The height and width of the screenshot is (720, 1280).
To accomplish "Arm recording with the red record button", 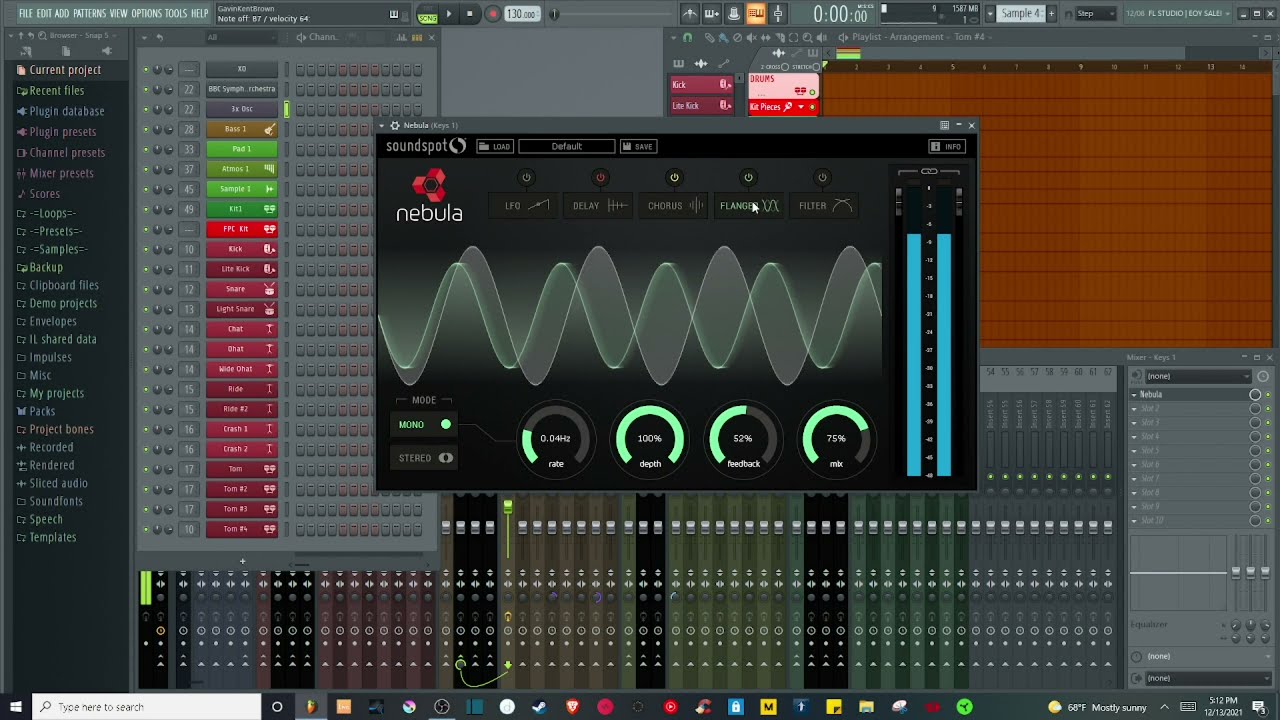I will 492,14.
